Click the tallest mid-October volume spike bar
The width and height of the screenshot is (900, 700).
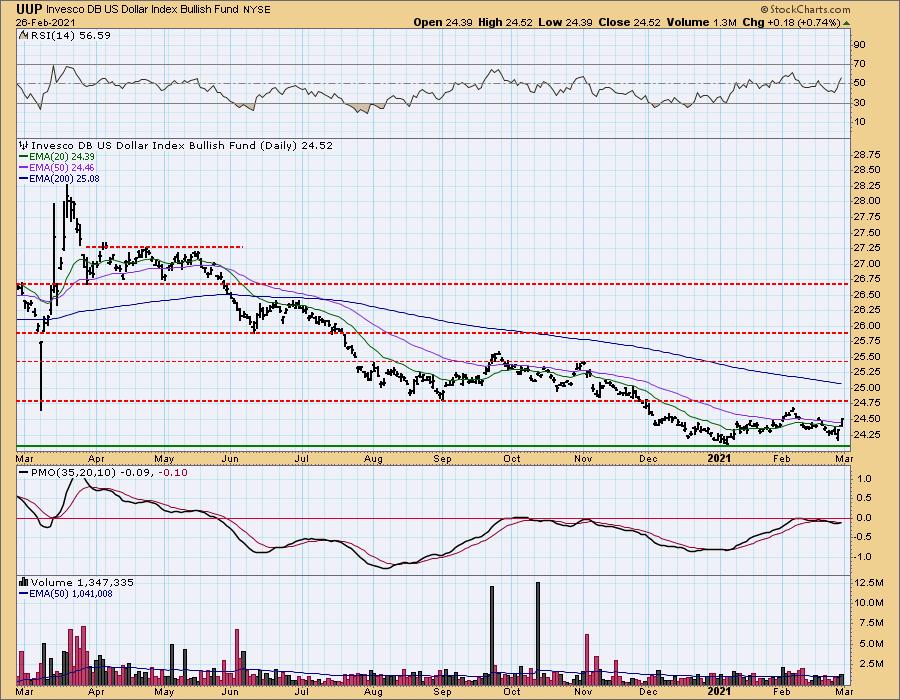(x=538, y=633)
